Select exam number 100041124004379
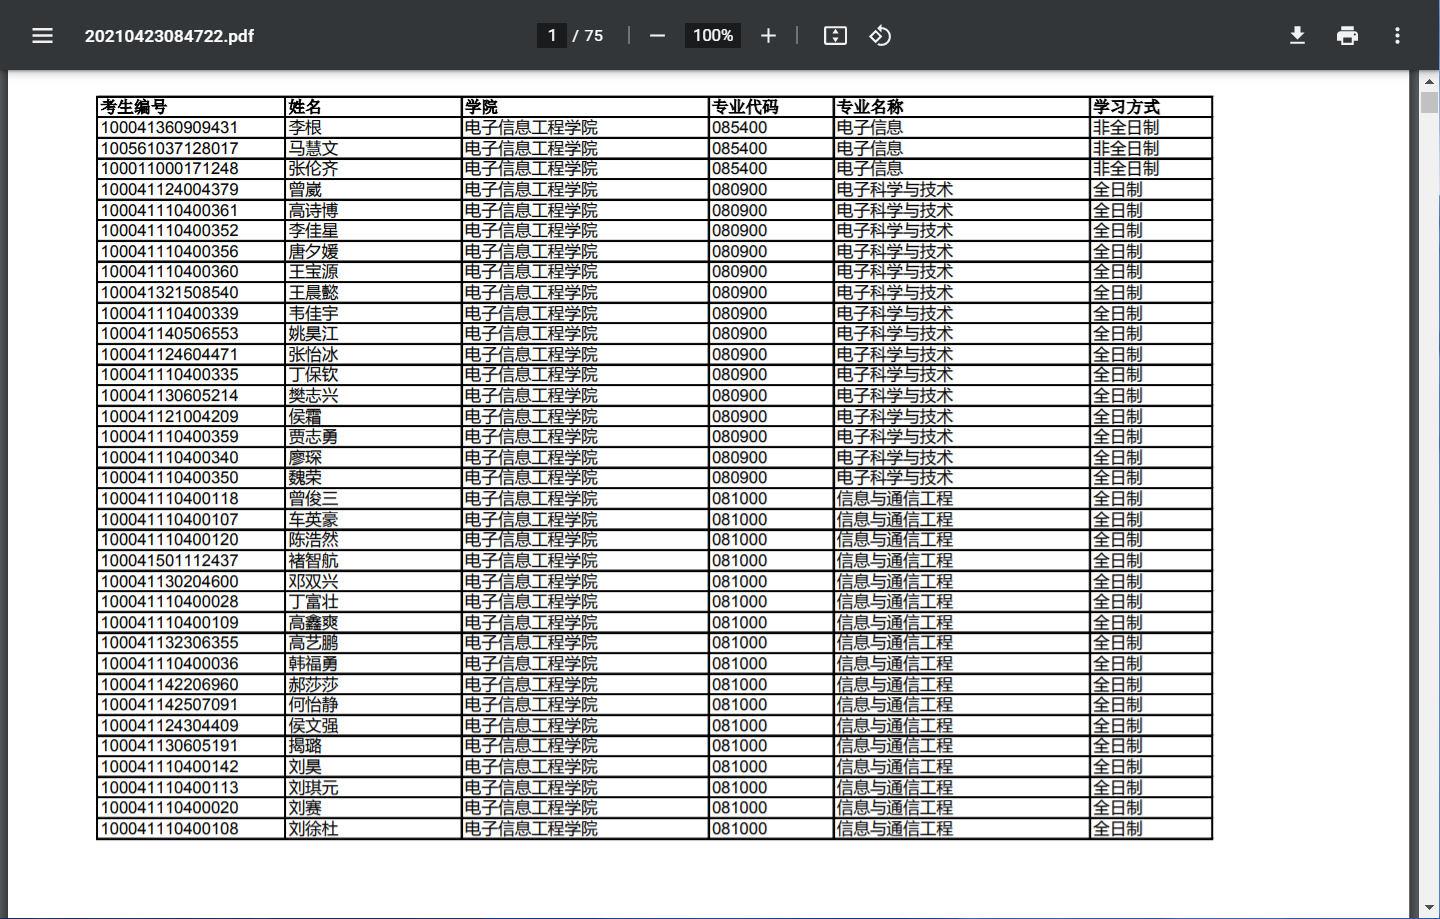This screenshot has width=1440, height=919. [170, 190]
